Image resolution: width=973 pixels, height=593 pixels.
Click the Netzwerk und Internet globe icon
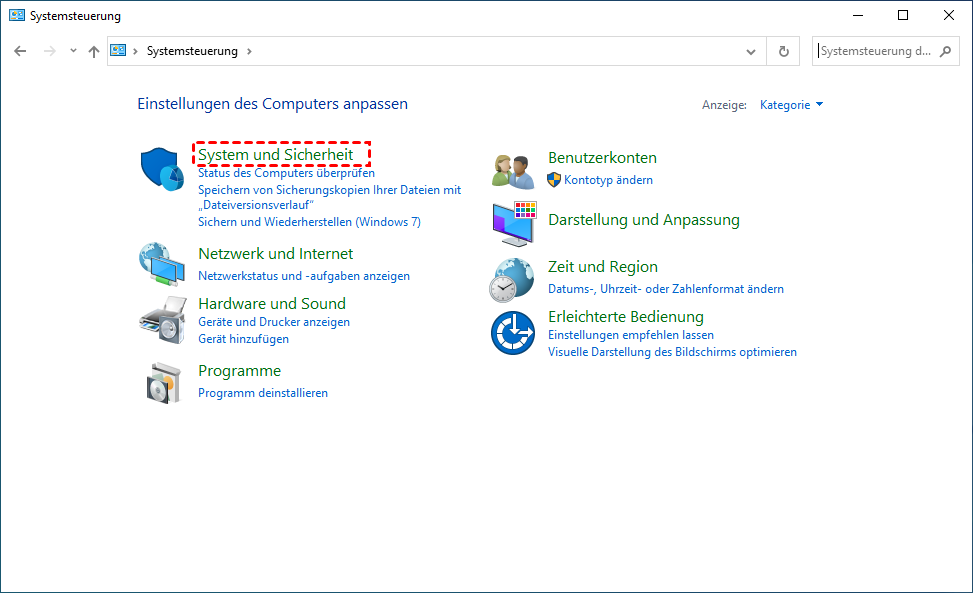pos(162,264)
